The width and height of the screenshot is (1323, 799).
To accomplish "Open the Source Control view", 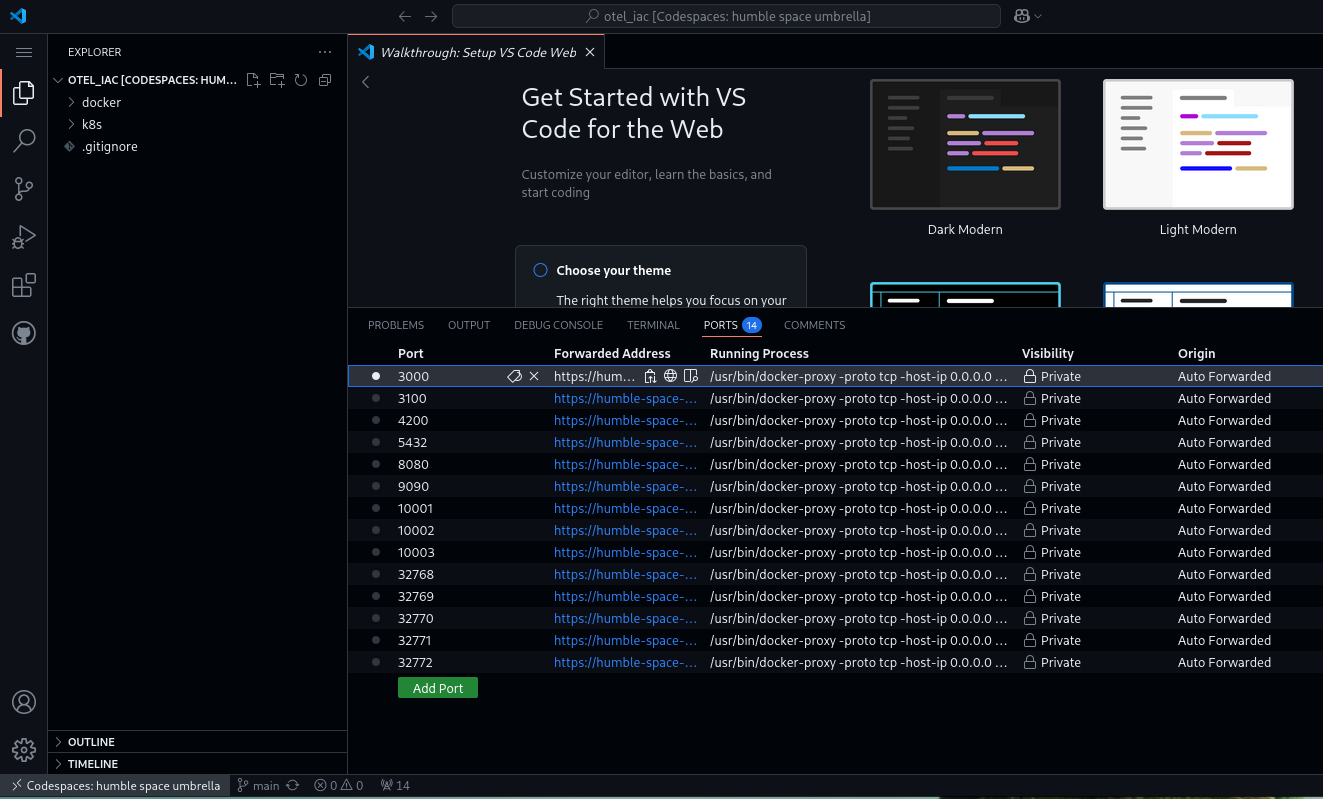I will click(24, 189).
